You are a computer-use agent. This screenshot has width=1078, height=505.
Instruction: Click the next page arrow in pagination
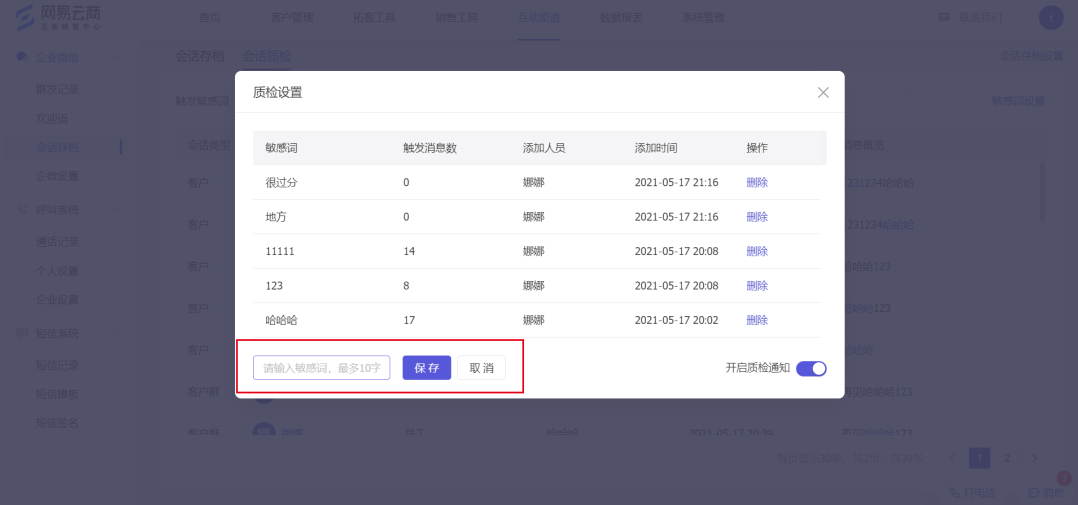click(1033, 458)
